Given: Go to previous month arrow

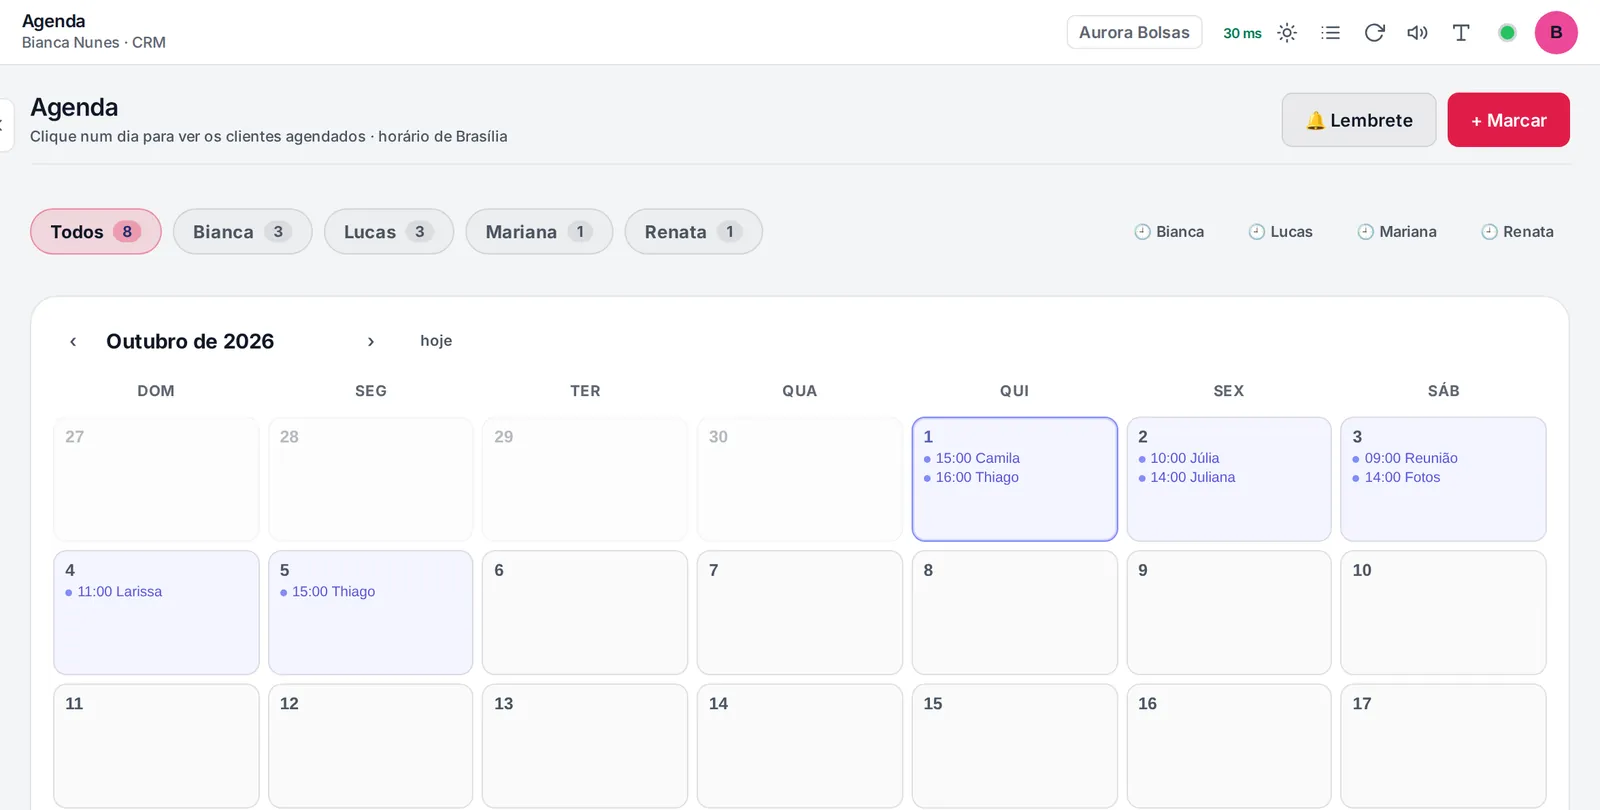Looking at the screenshot, I should [73, 342].
